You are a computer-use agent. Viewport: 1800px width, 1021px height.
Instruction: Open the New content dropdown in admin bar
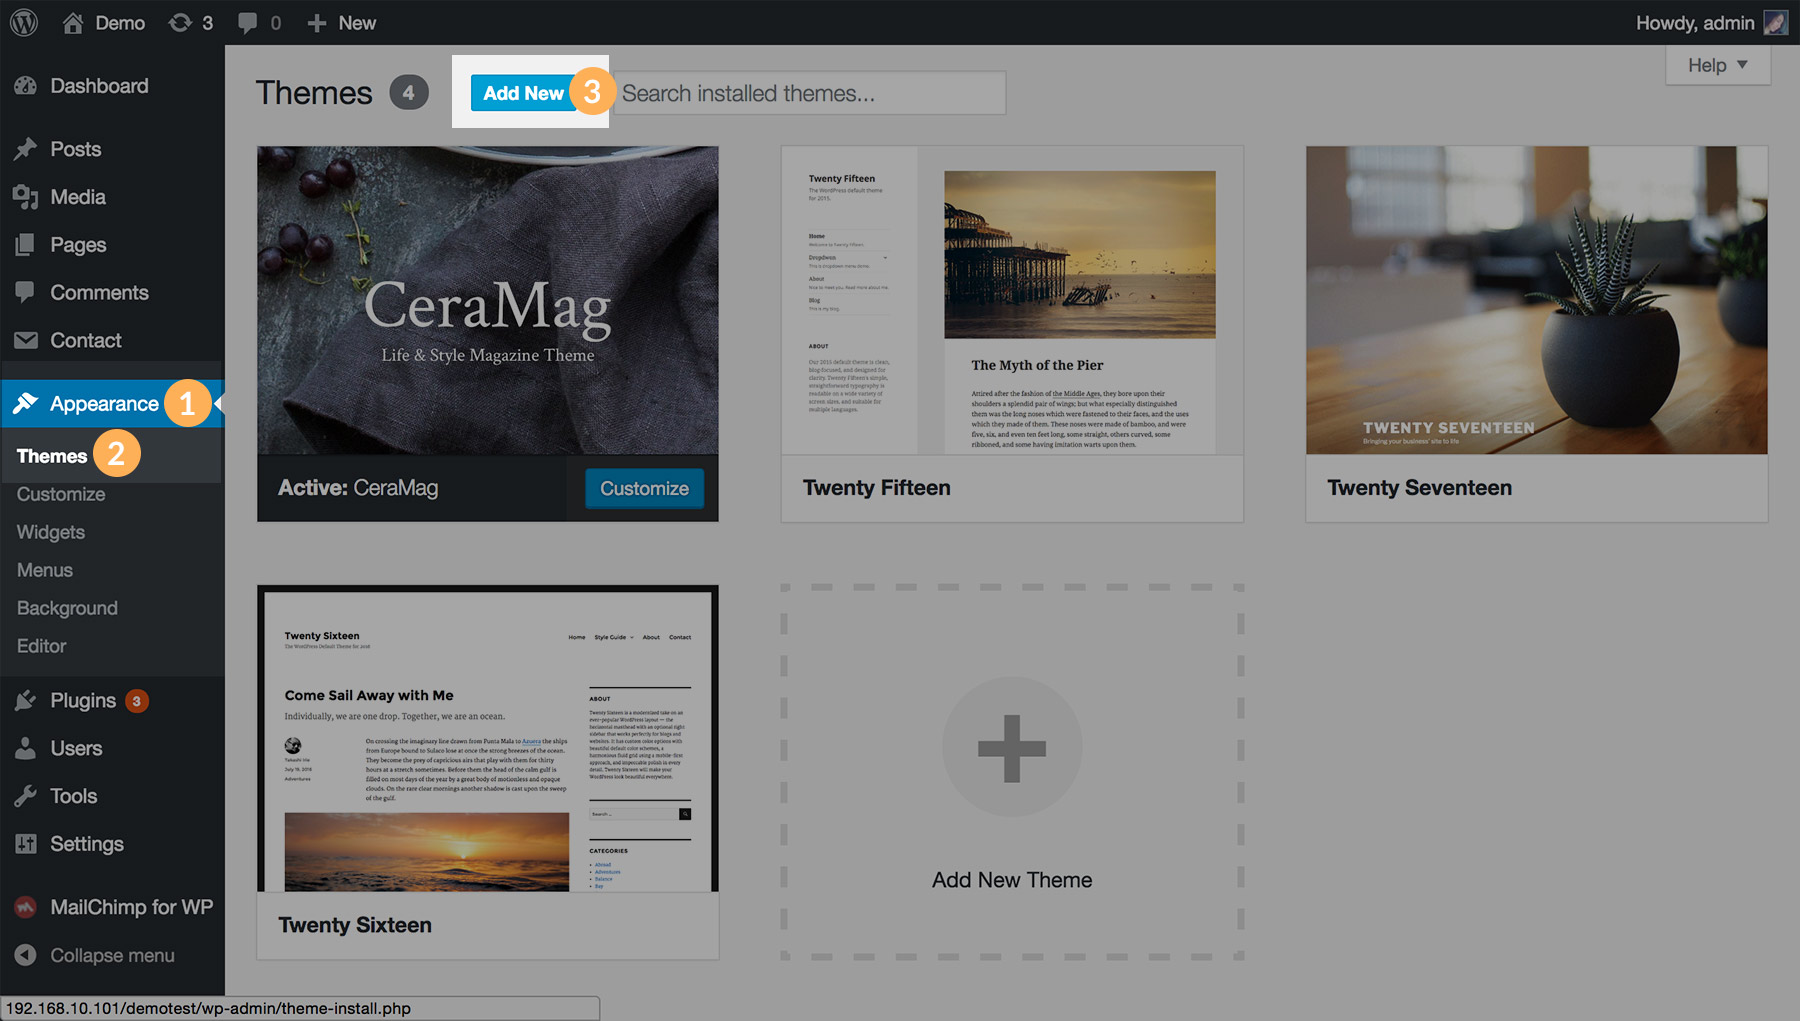click(342, 22)
